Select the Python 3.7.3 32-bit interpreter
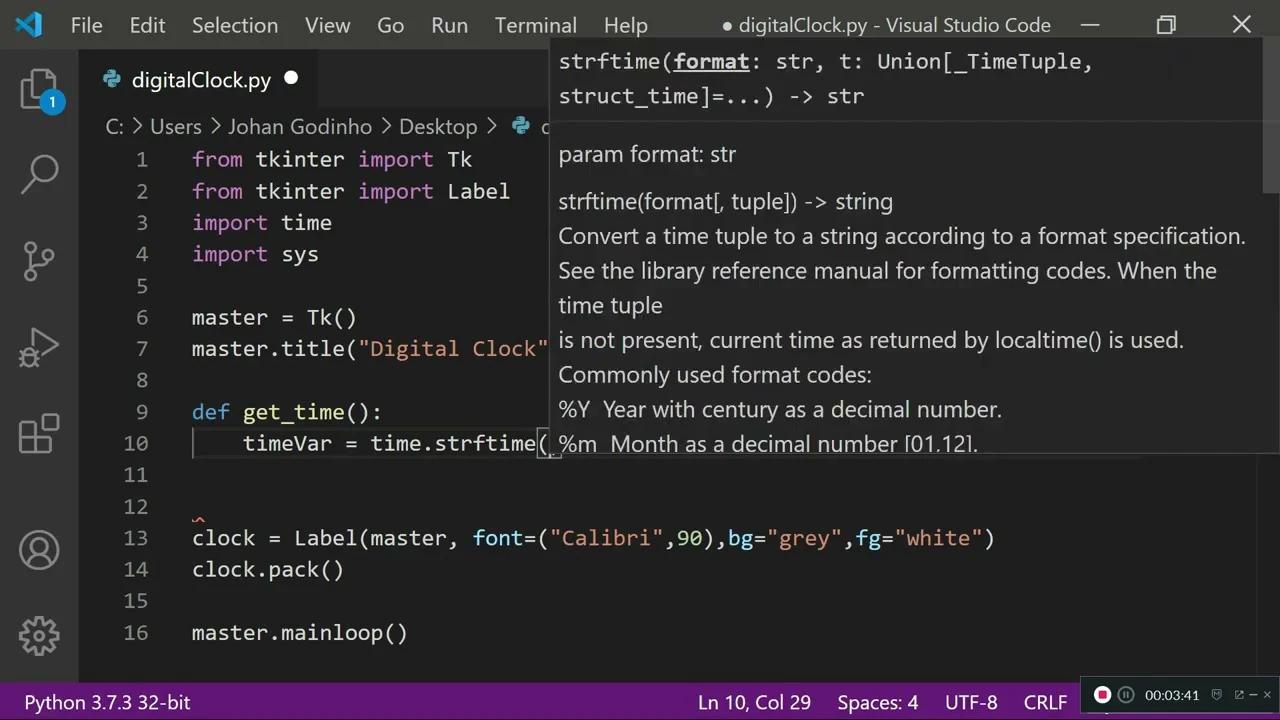 (107, 702)
